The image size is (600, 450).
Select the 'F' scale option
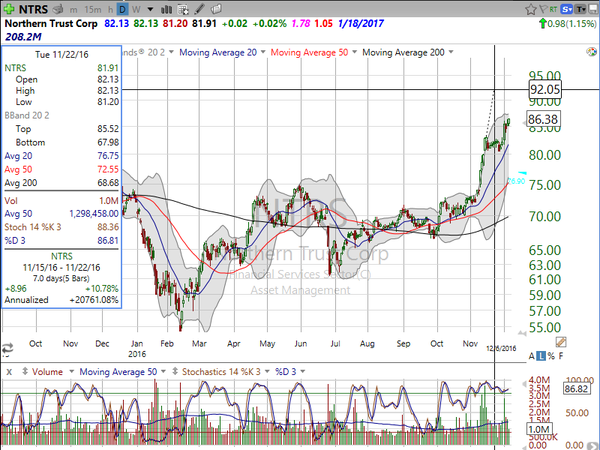click(x=561, y=356)
